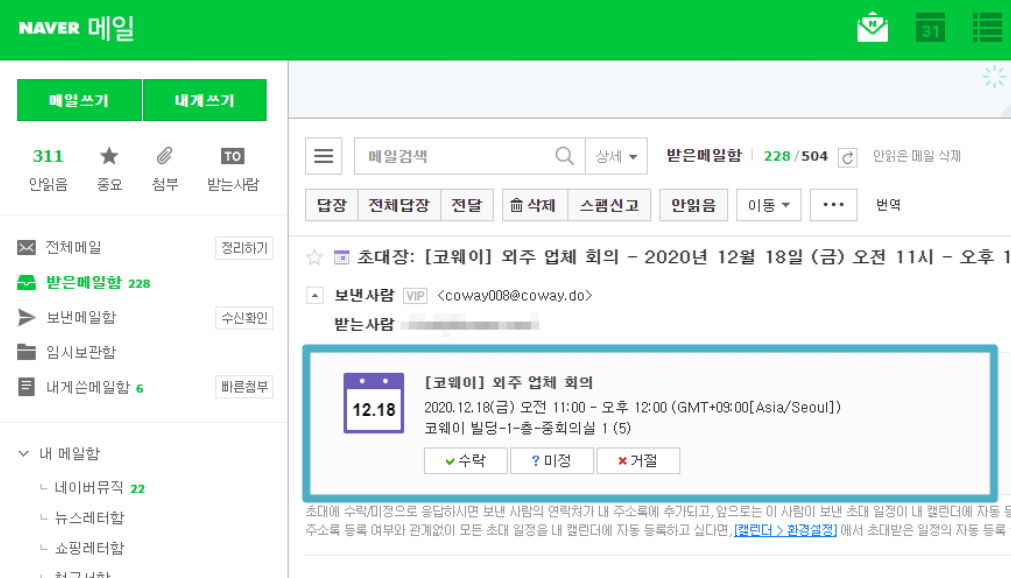Click the 답장 reply button

tap(331, 205)
